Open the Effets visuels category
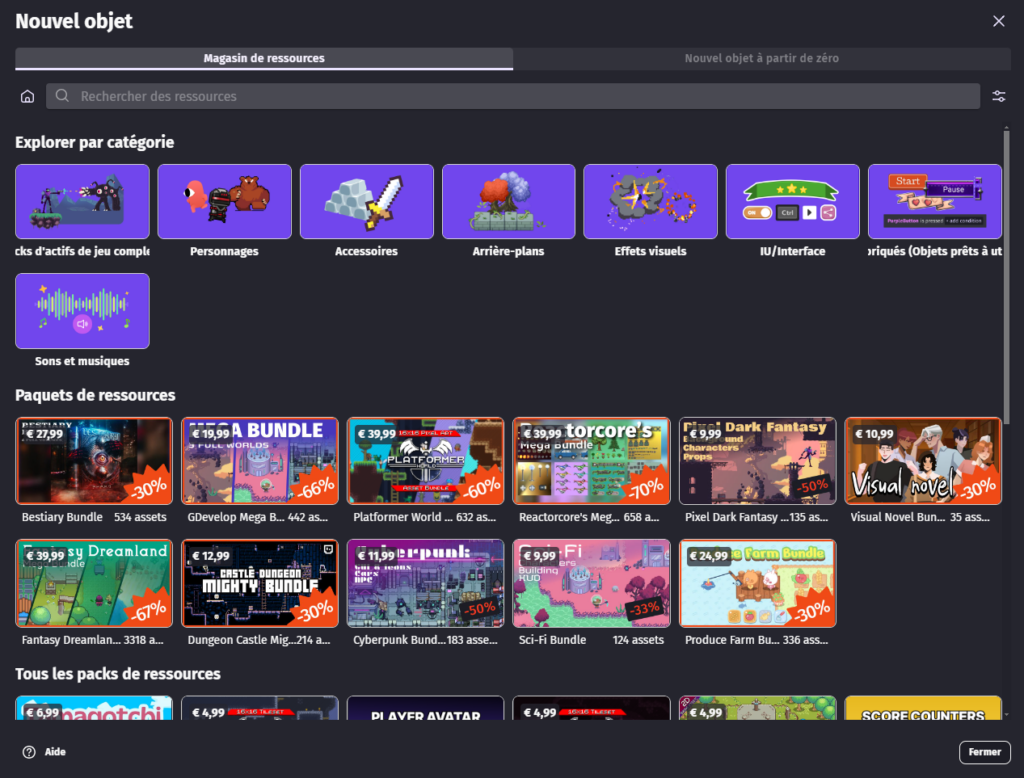The width and height of the screenshot is (1024, 778). [650, 201]
